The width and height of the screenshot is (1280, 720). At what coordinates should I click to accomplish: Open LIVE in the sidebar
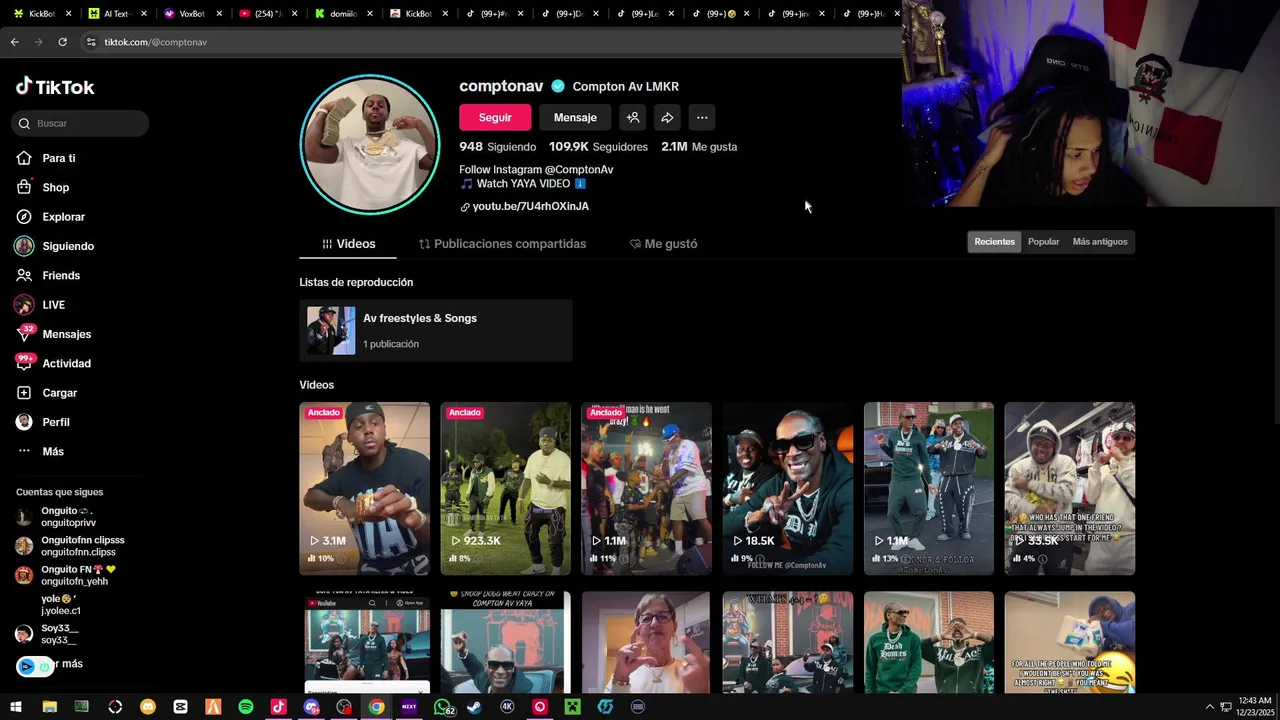tap(41, 305)
